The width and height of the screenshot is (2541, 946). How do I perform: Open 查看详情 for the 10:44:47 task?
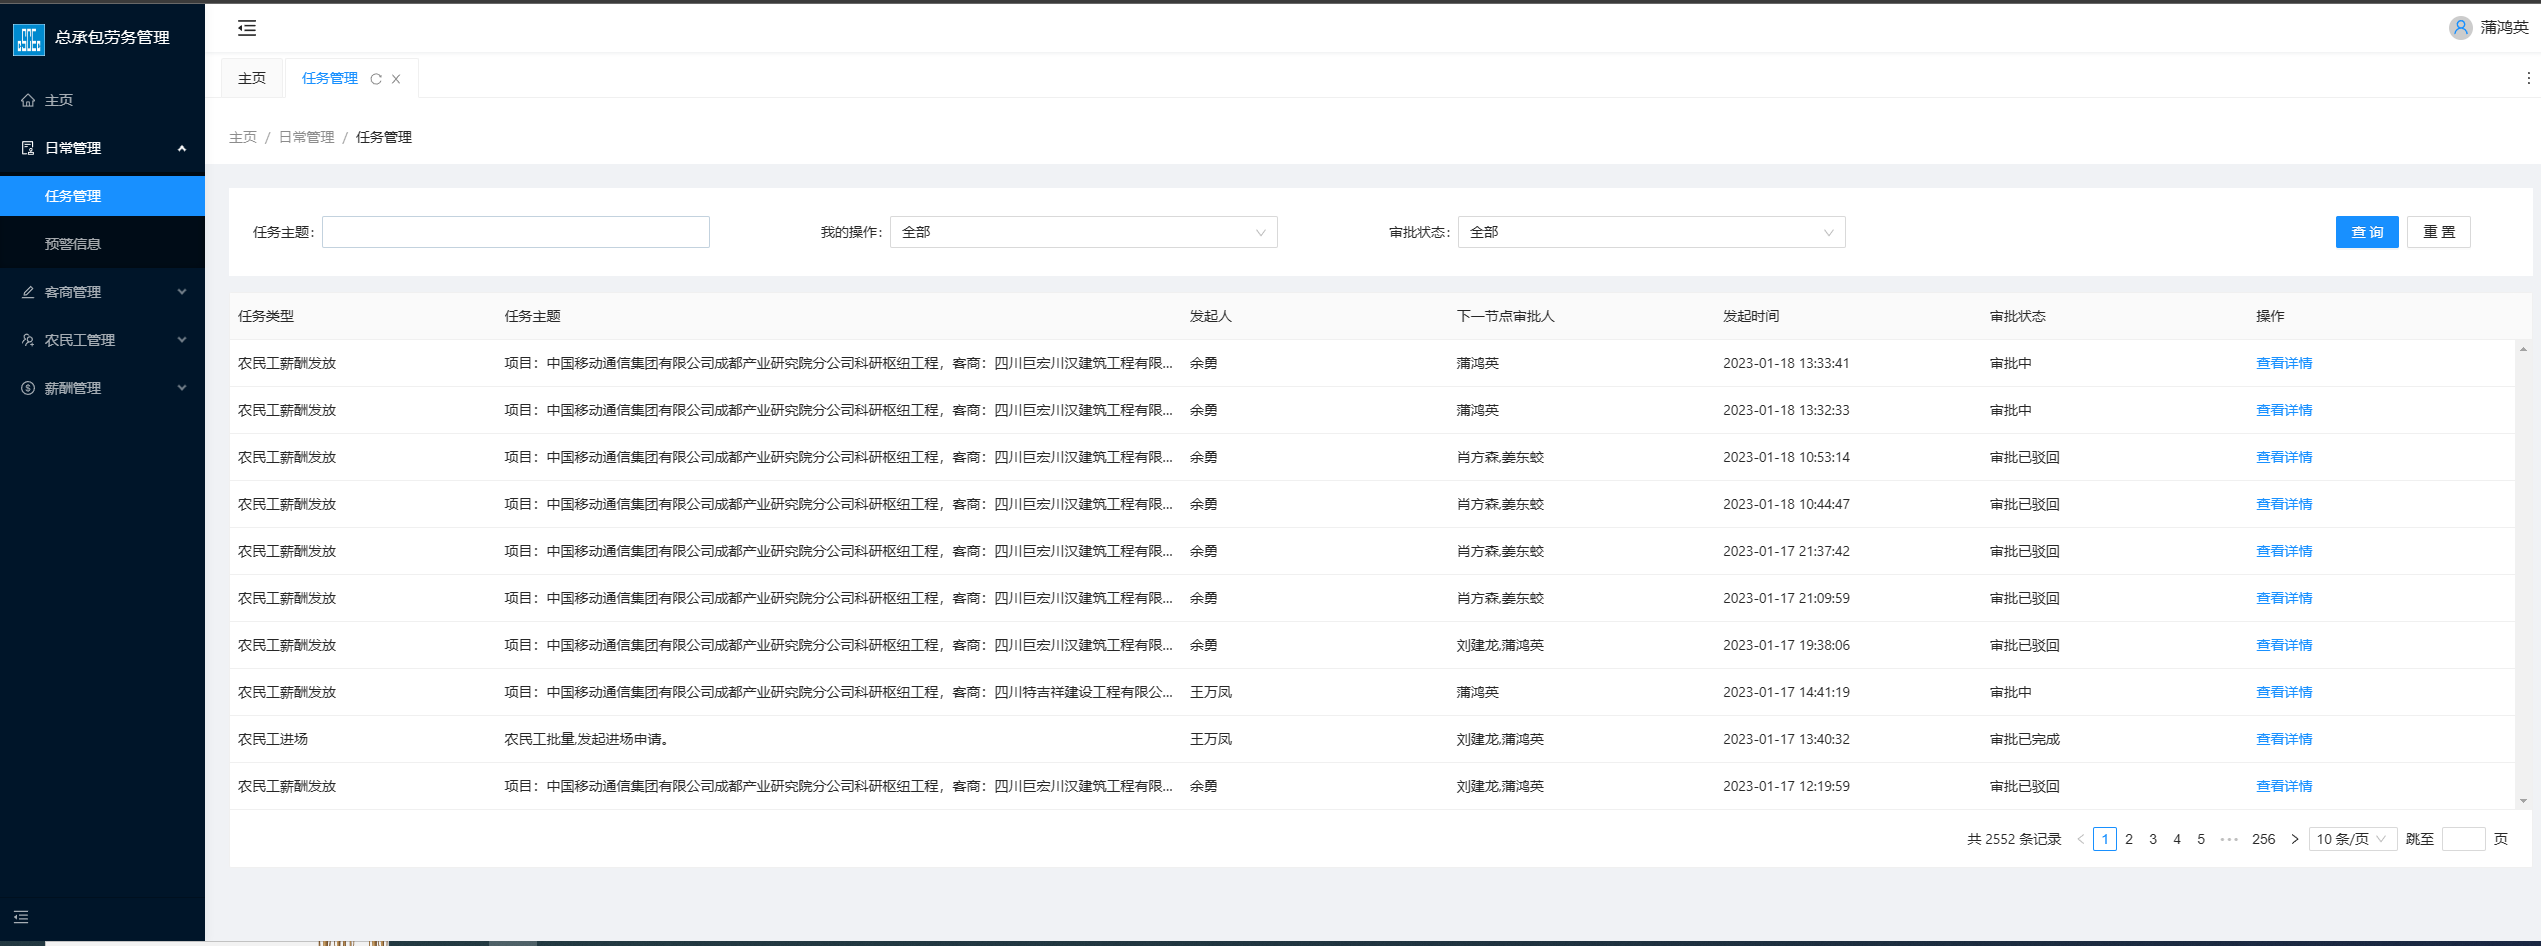point(2284,504)
